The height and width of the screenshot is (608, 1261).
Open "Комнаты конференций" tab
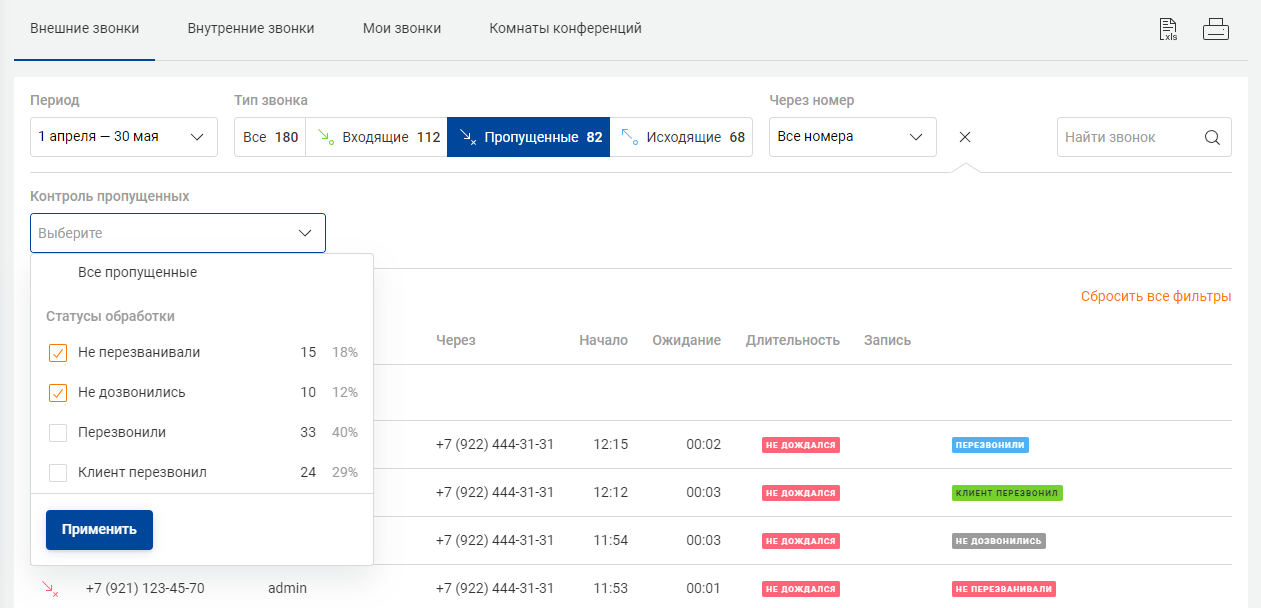point(565,28)
